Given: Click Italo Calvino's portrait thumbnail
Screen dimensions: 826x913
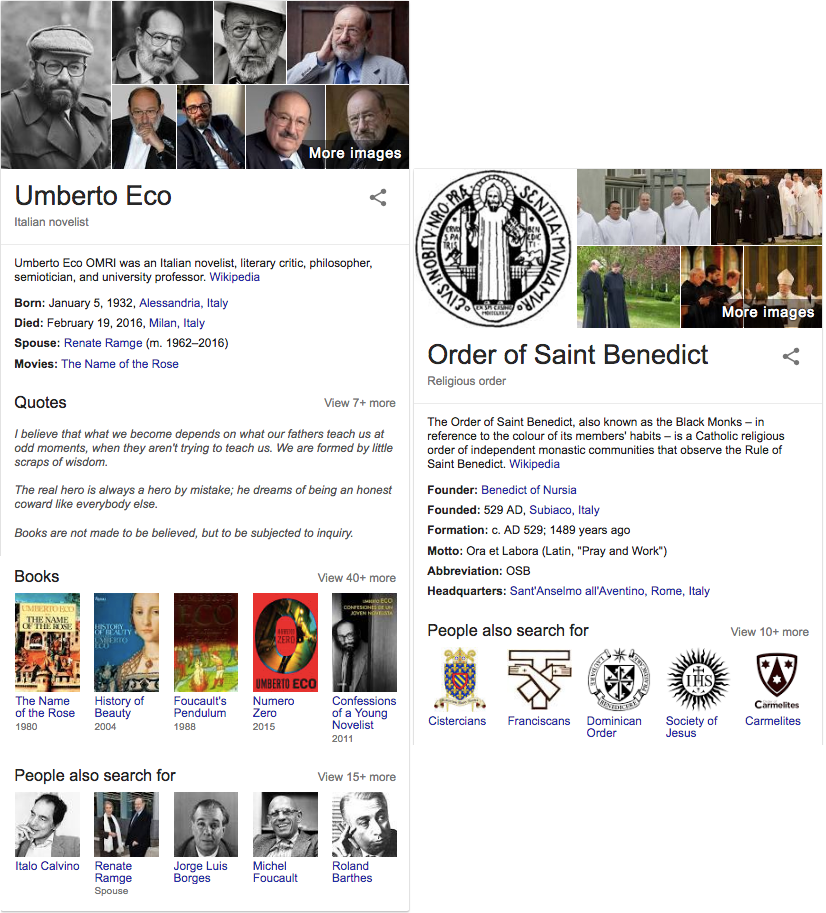Looking at the screenshot, I should 47,824.
